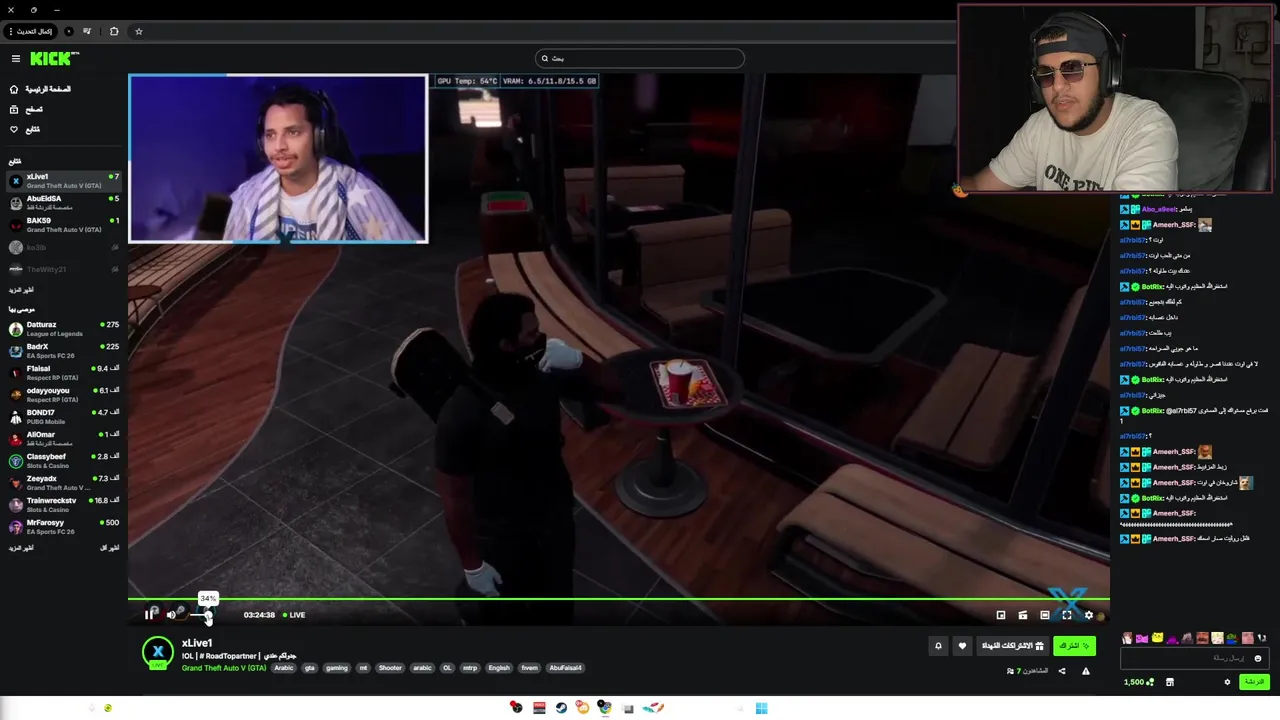The height and width of the screenshot is (720, 1280).
Task: Select the Arabic tag
Action: (x=284, y=668)
